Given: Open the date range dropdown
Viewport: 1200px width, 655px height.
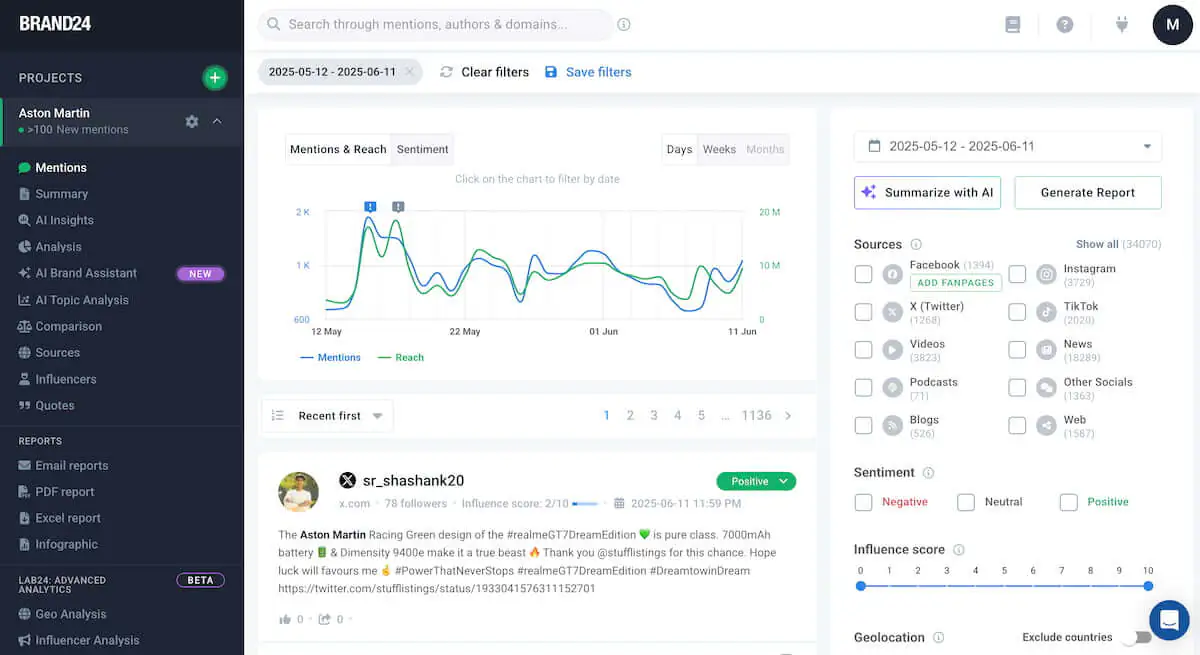Looking at the screenshot, I should point(1004,146).
